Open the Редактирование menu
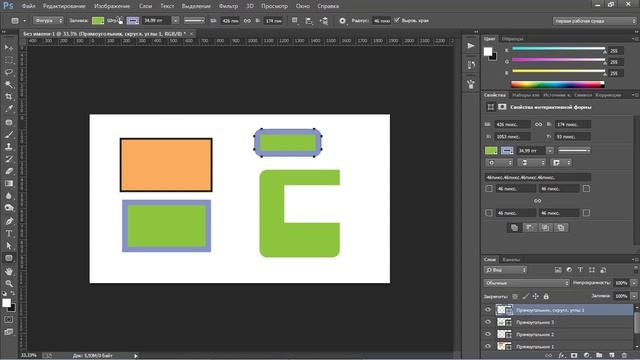 coord(64,6)
